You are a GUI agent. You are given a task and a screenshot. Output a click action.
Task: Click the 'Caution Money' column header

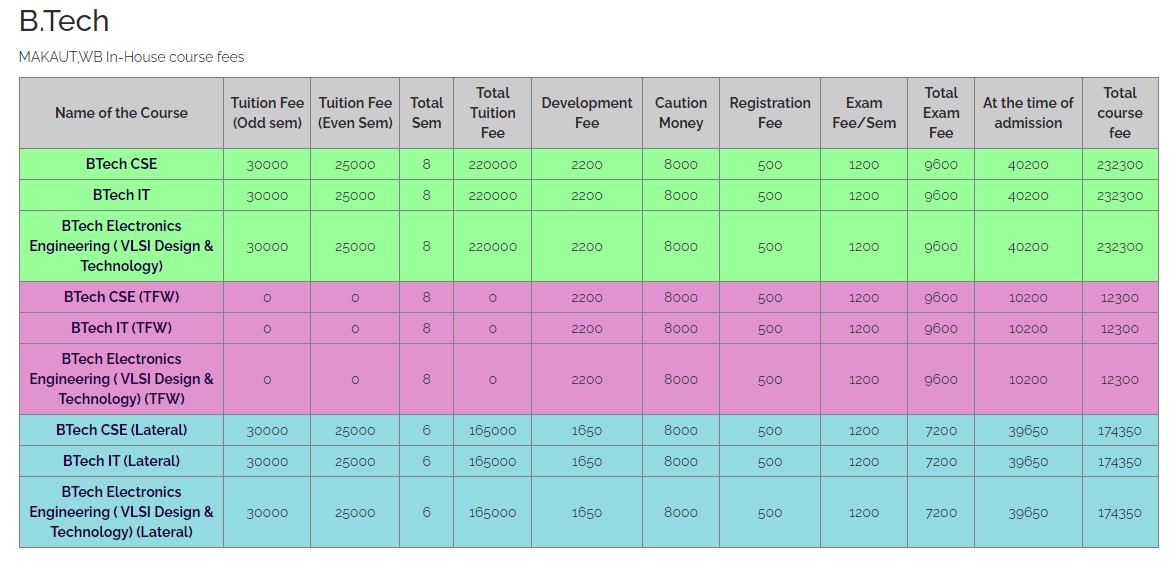click(x=681, y=113)
